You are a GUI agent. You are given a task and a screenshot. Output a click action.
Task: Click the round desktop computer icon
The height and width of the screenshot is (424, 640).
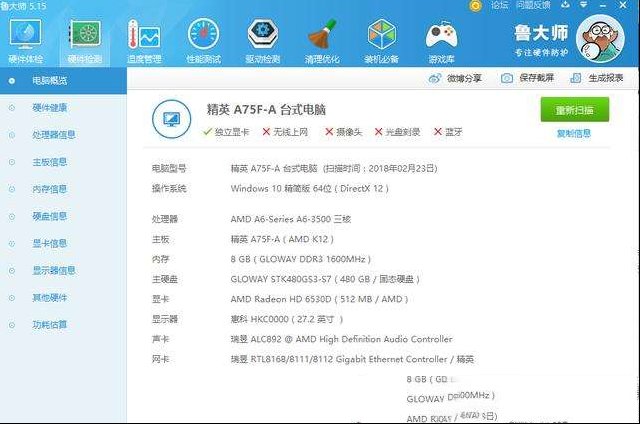pos(171,119)
